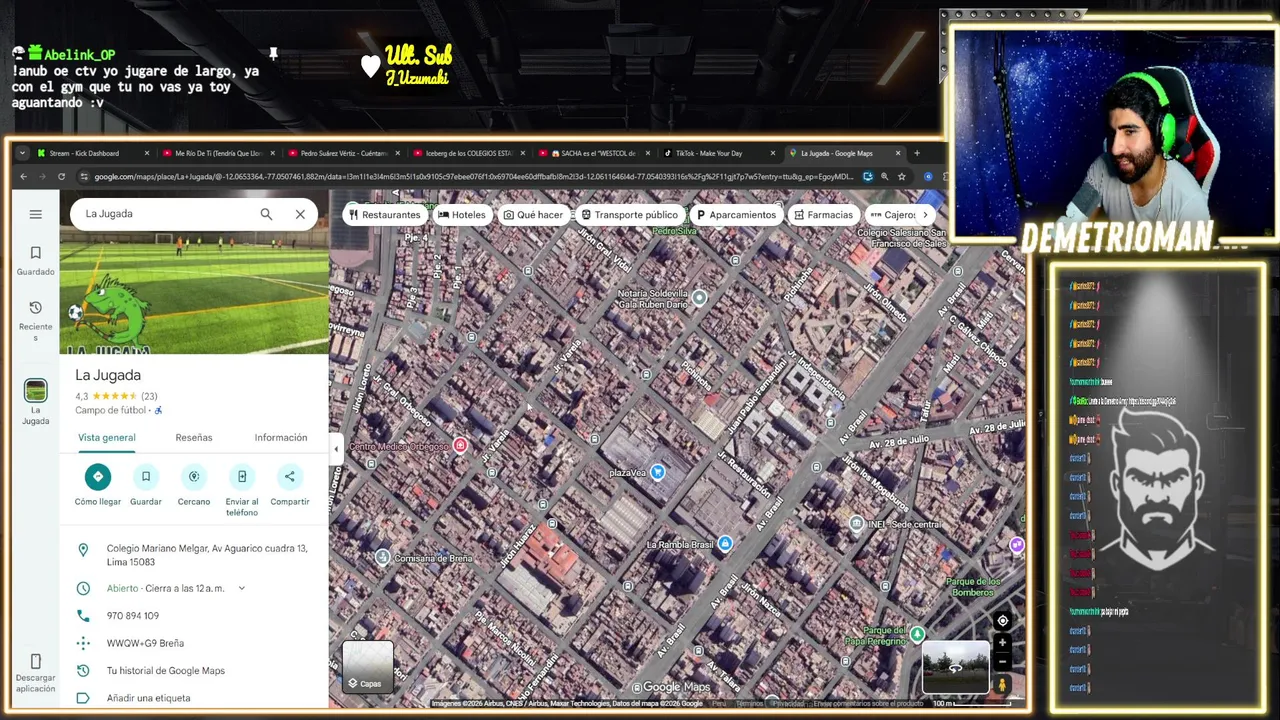Select the Vista general tab
This screenshot has height=720, width=1280.
(107, 438)
